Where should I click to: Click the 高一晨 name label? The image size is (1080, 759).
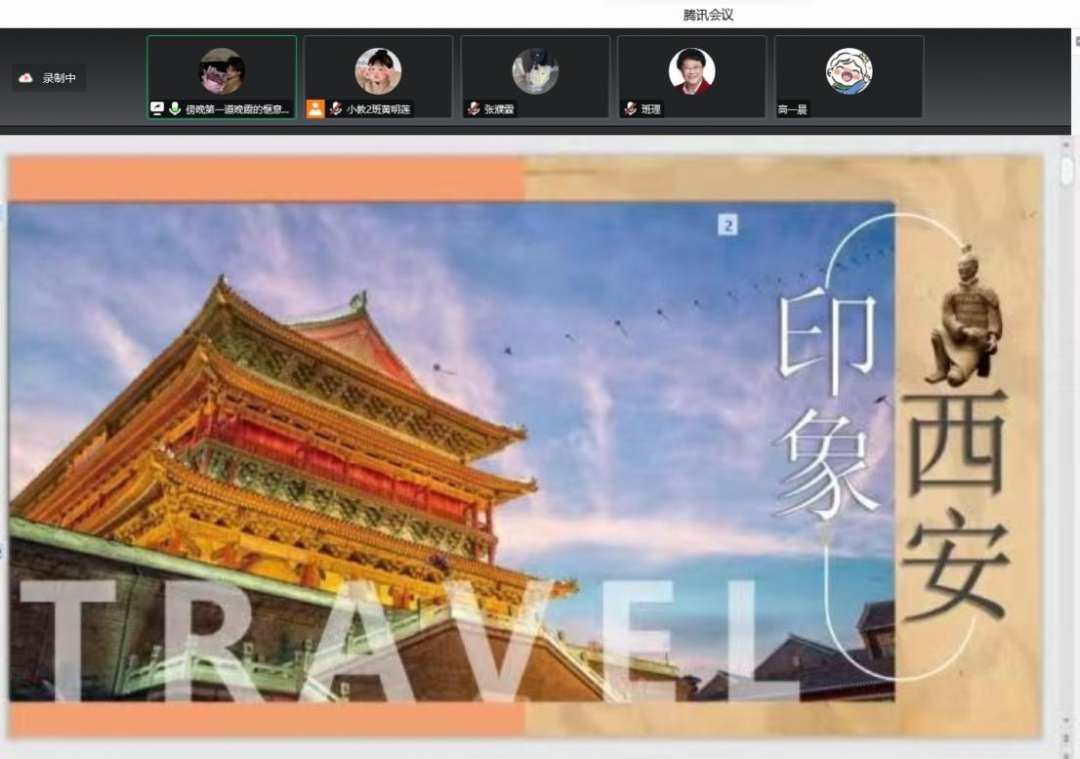792,110
